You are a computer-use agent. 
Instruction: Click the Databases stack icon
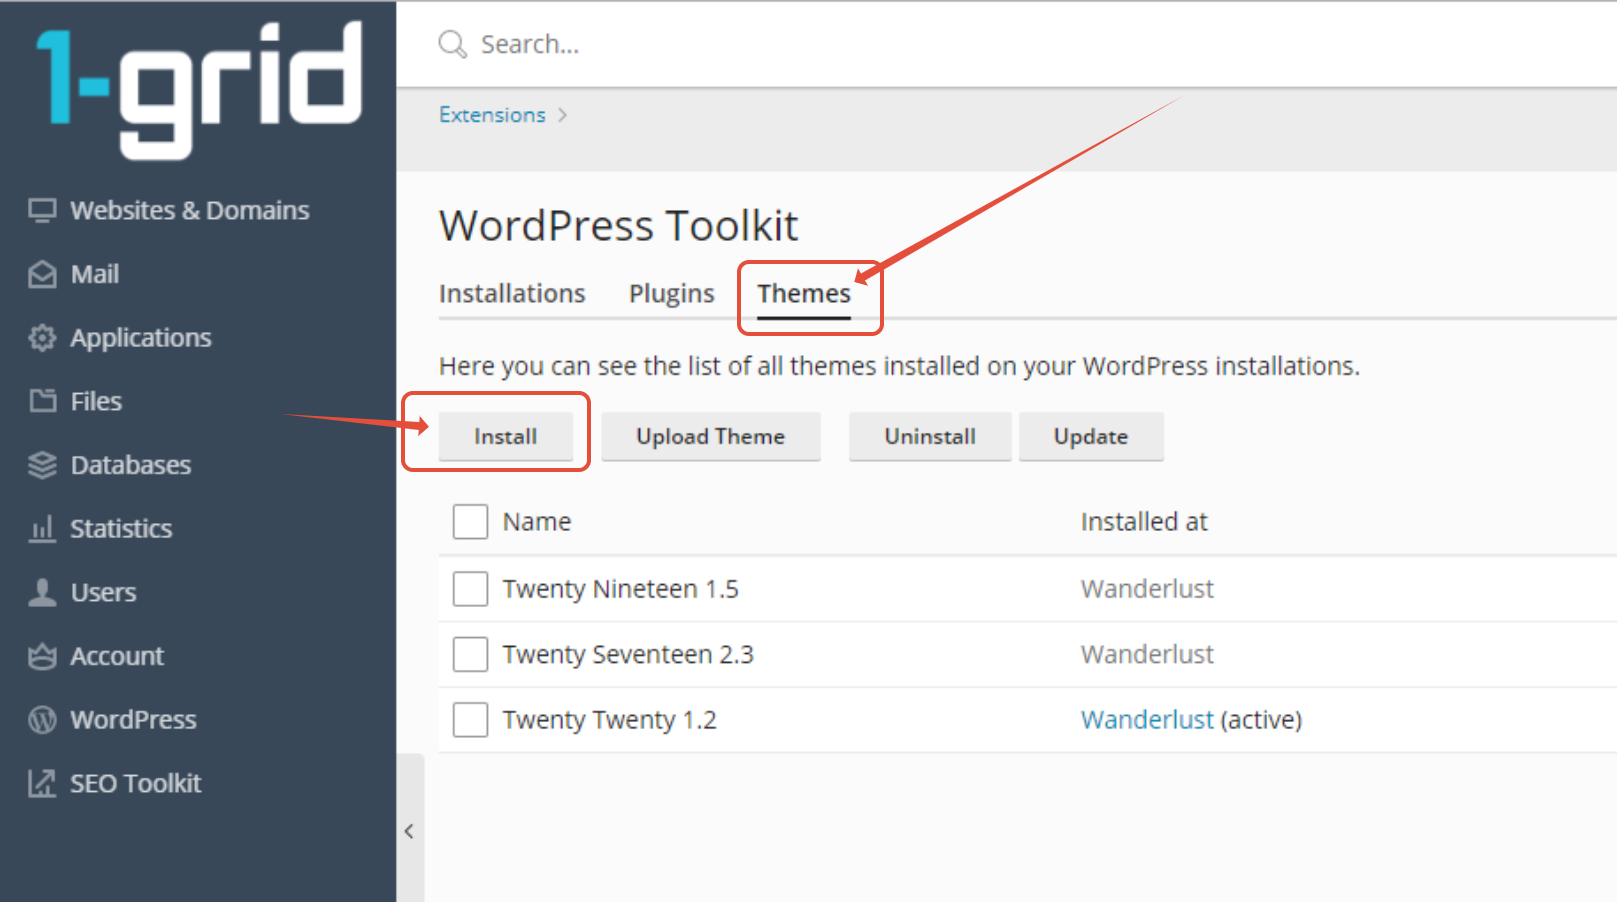pos(42,465)
